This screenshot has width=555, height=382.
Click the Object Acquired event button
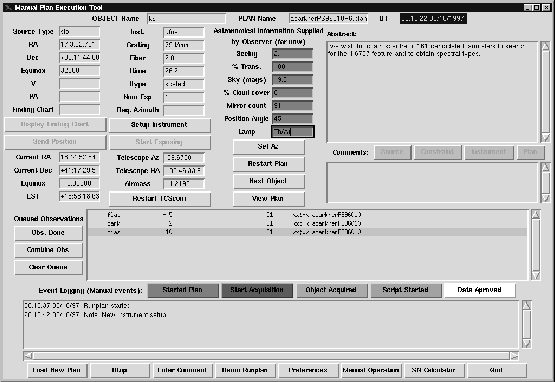[x=331, y=290]
